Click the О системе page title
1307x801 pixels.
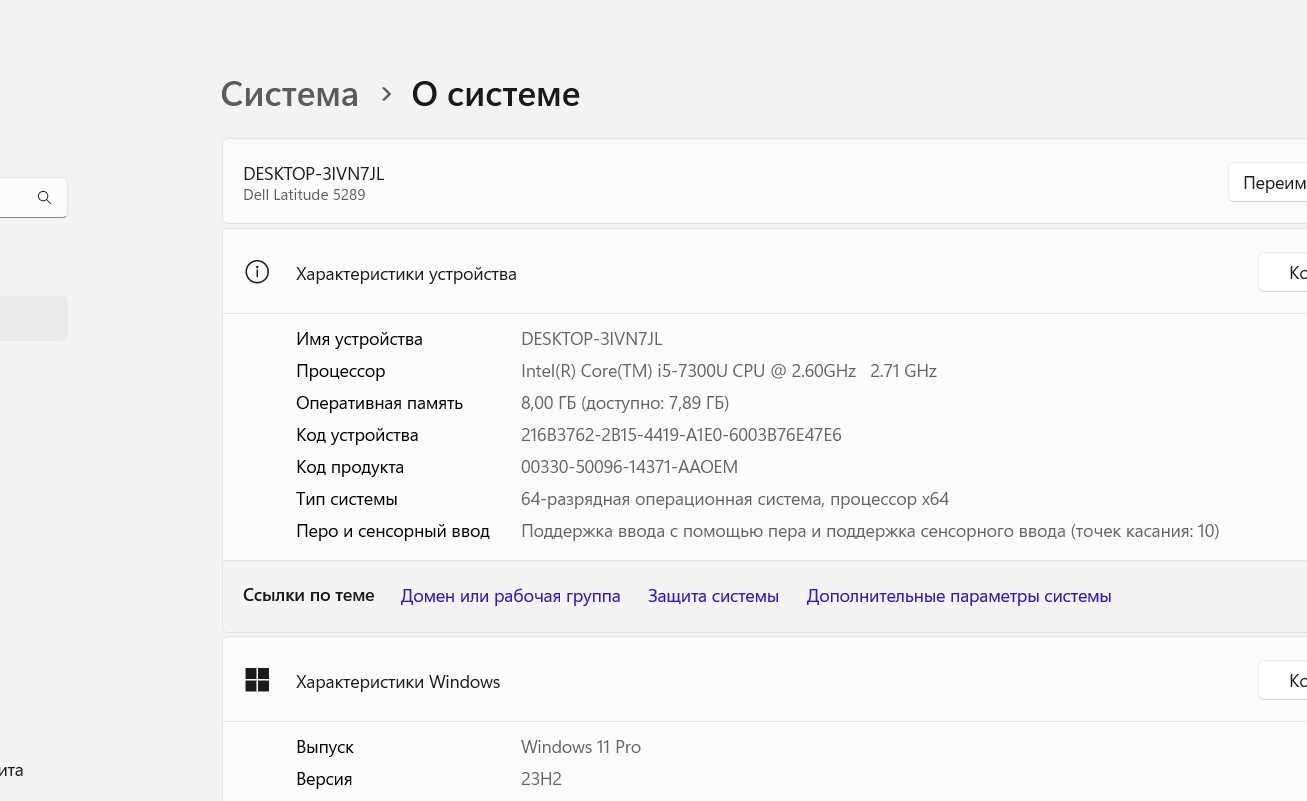496,94
